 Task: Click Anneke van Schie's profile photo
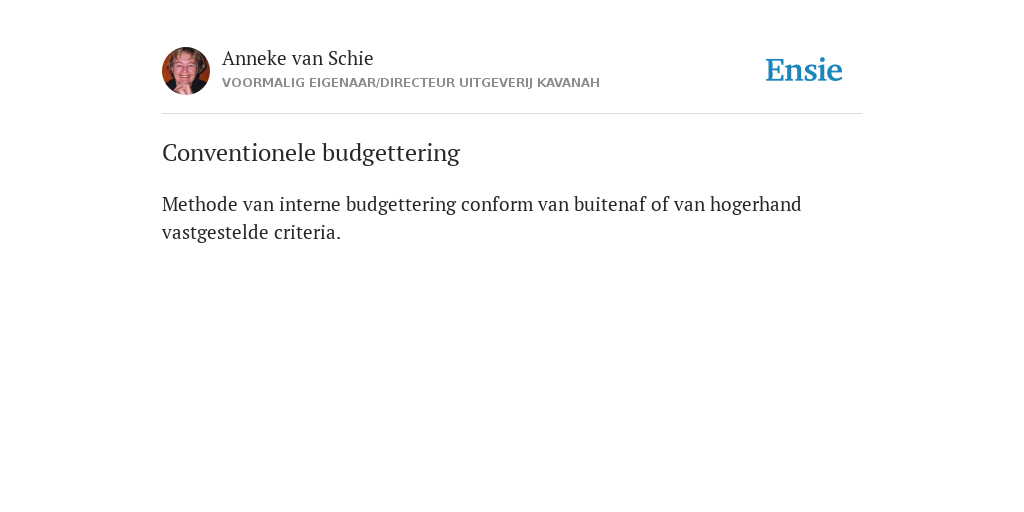point(186,71)
